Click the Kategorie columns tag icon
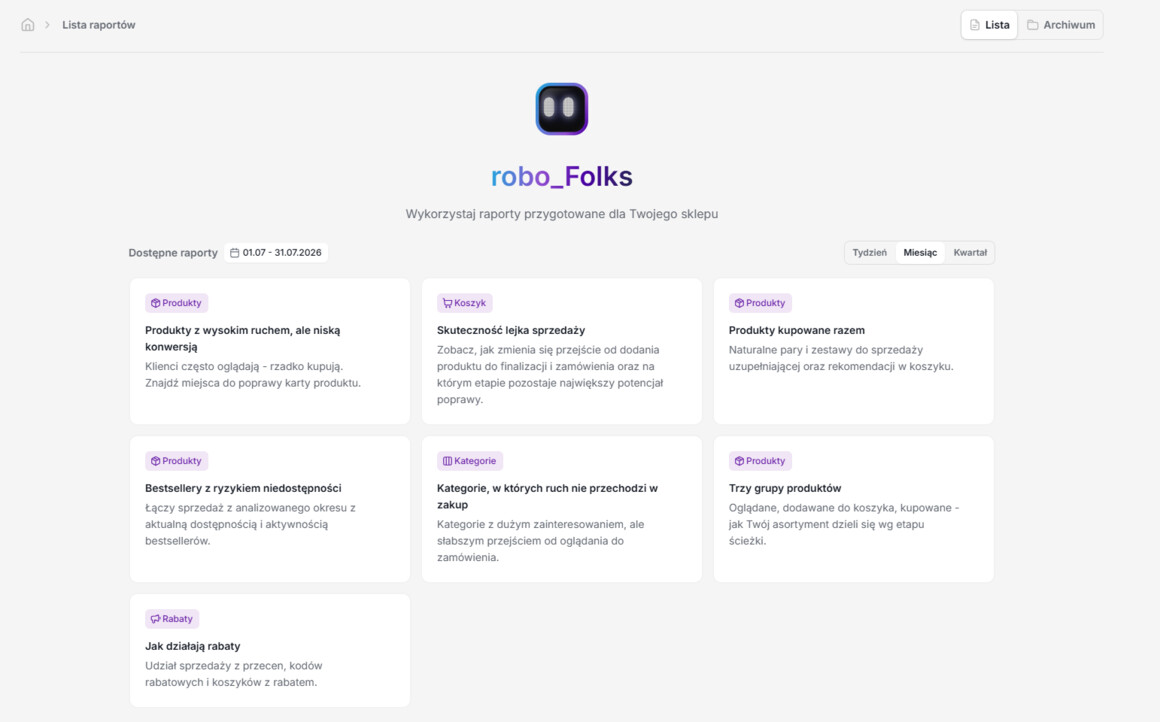This screenshot has width=1160, height=722. (x=447, y=461)
